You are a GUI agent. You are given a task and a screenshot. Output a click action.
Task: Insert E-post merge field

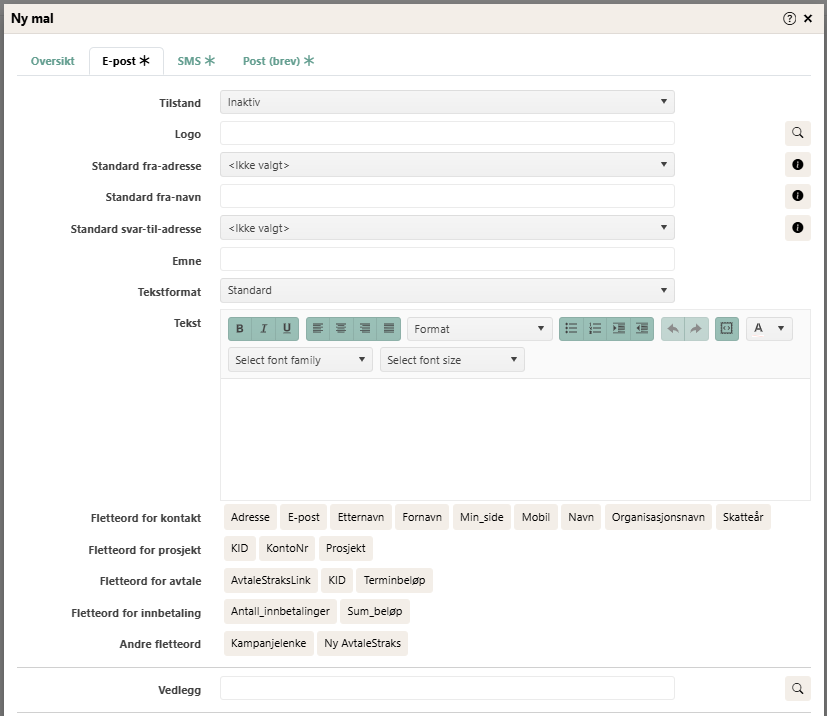(304, 517)
